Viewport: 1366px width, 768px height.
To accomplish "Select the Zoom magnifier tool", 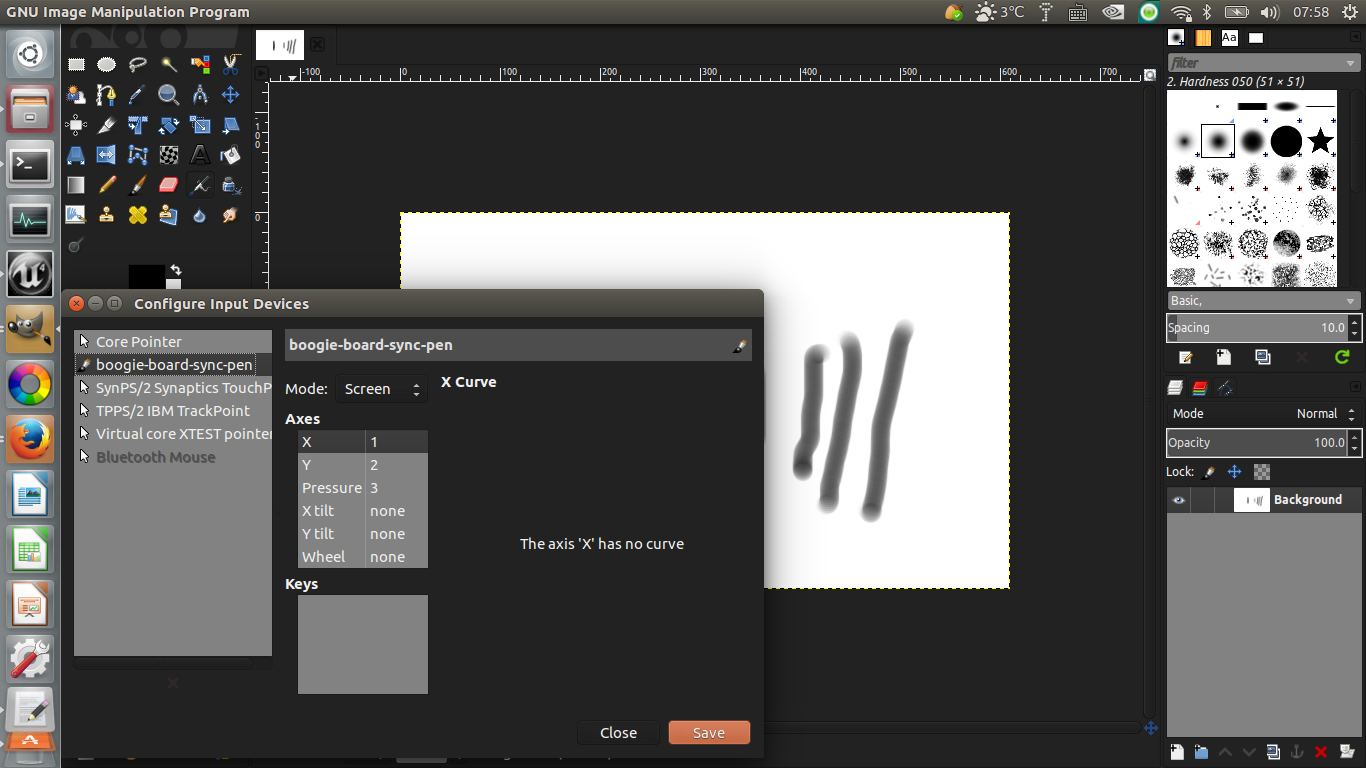I will coord(169,95).
